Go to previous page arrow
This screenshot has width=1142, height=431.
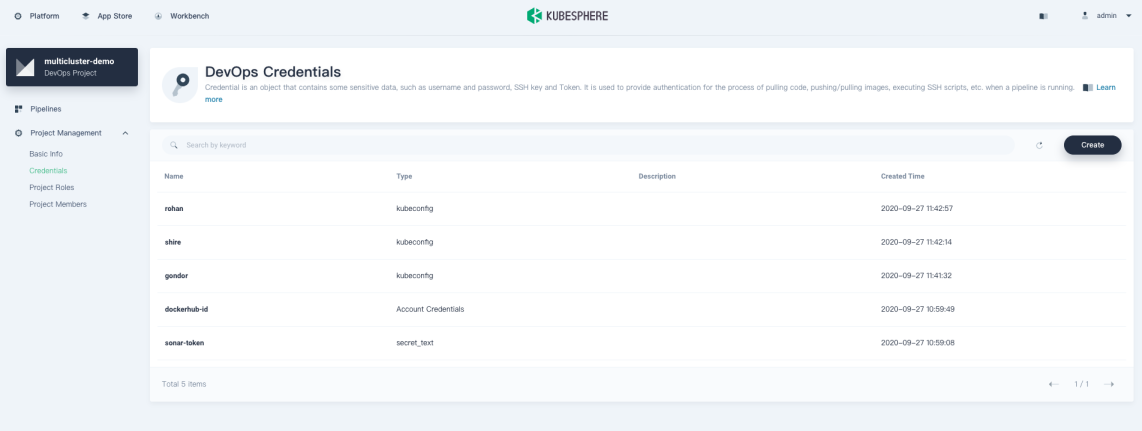tap(1053, 384)
